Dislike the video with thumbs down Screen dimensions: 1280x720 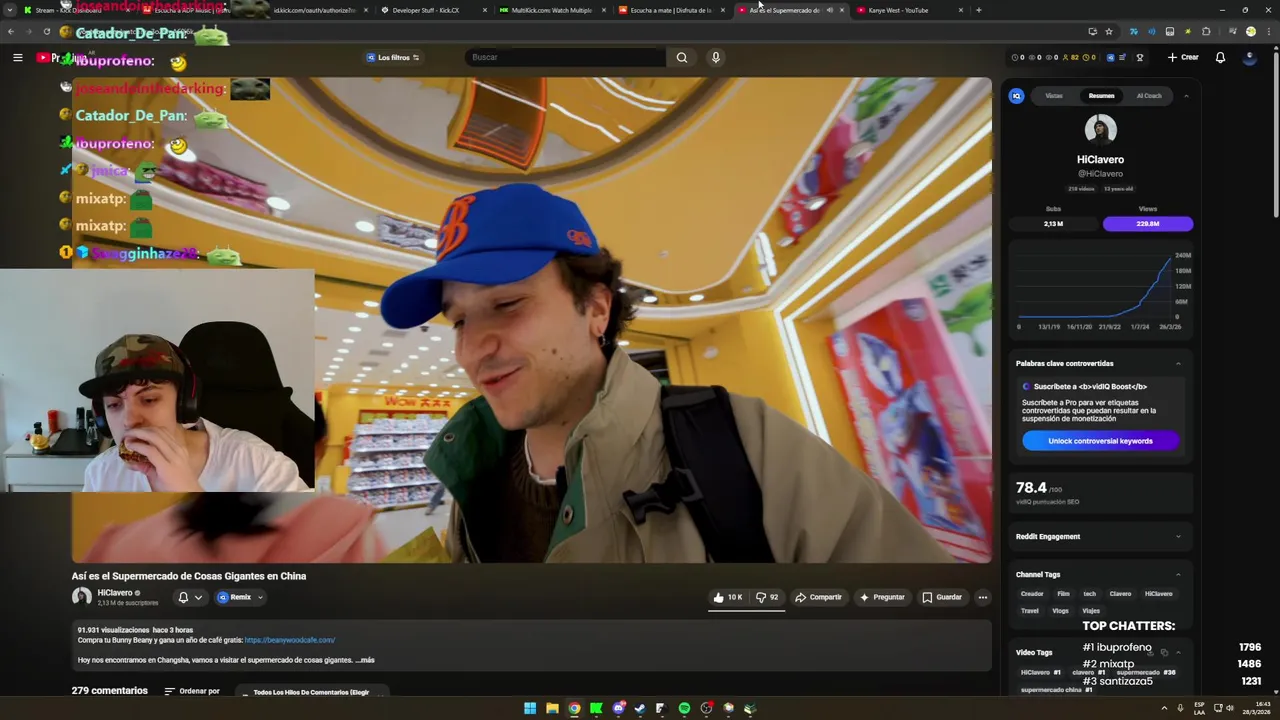click(x=768, y=597)
